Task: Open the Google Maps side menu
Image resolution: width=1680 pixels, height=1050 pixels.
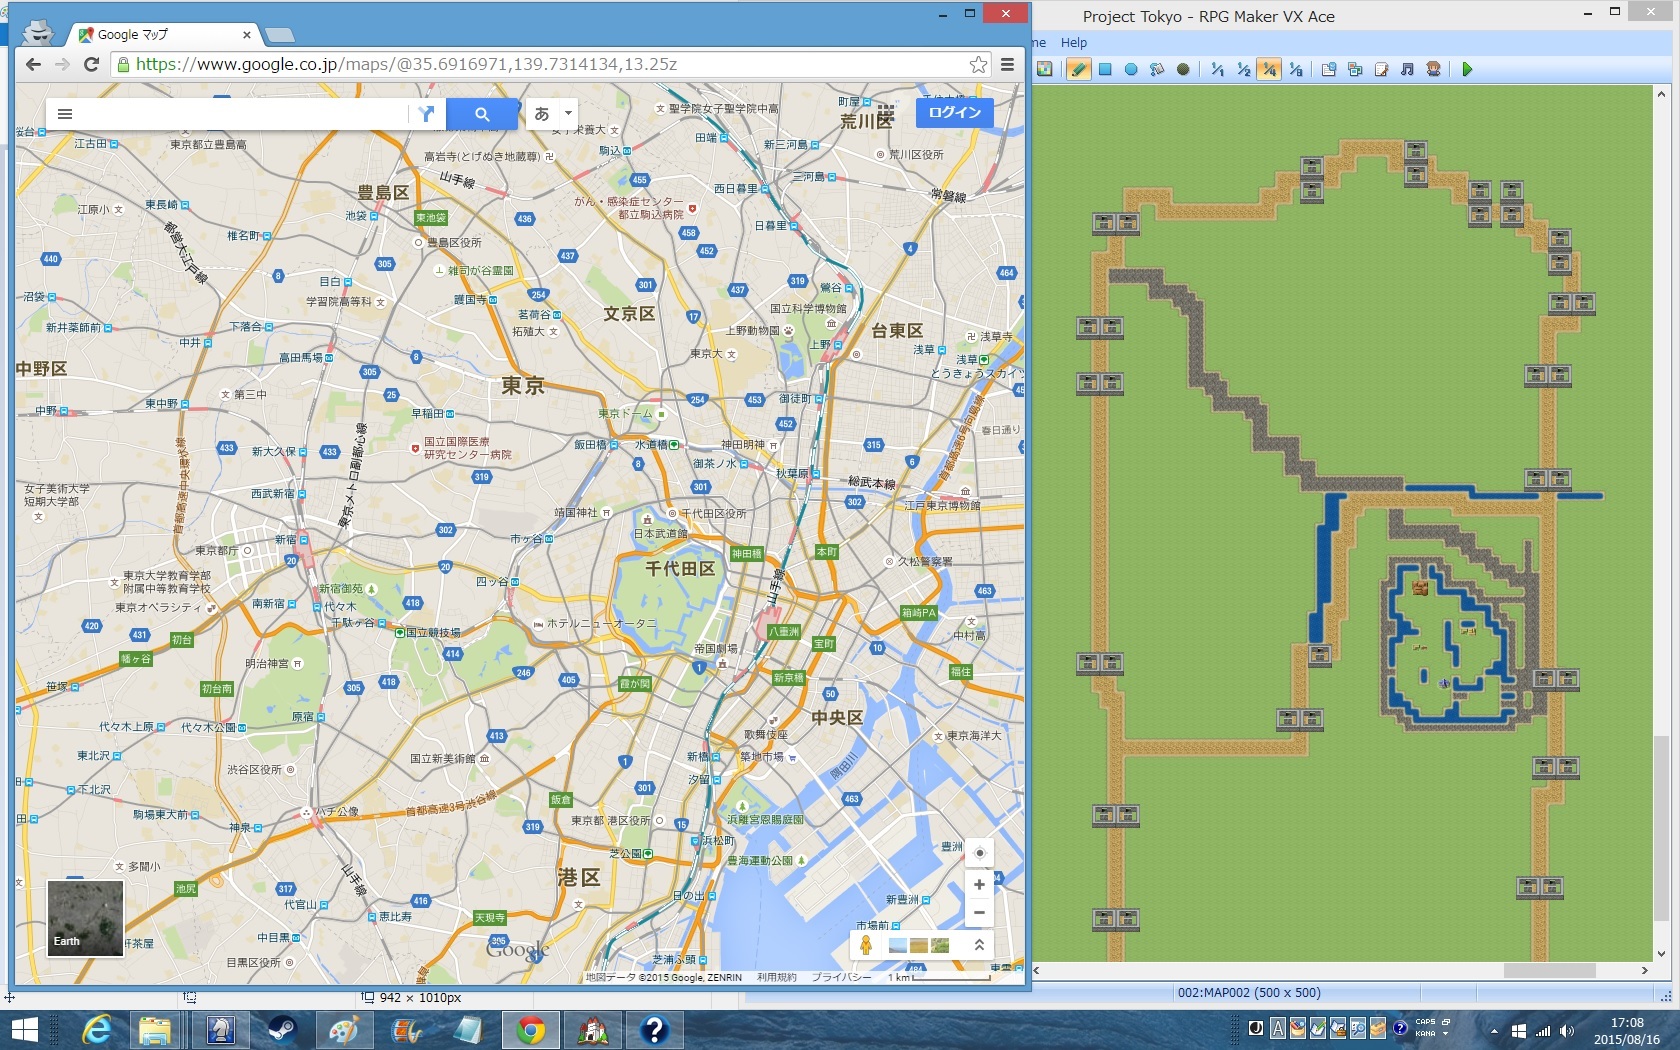Action: pyautogui.click(x=65, y=114)
